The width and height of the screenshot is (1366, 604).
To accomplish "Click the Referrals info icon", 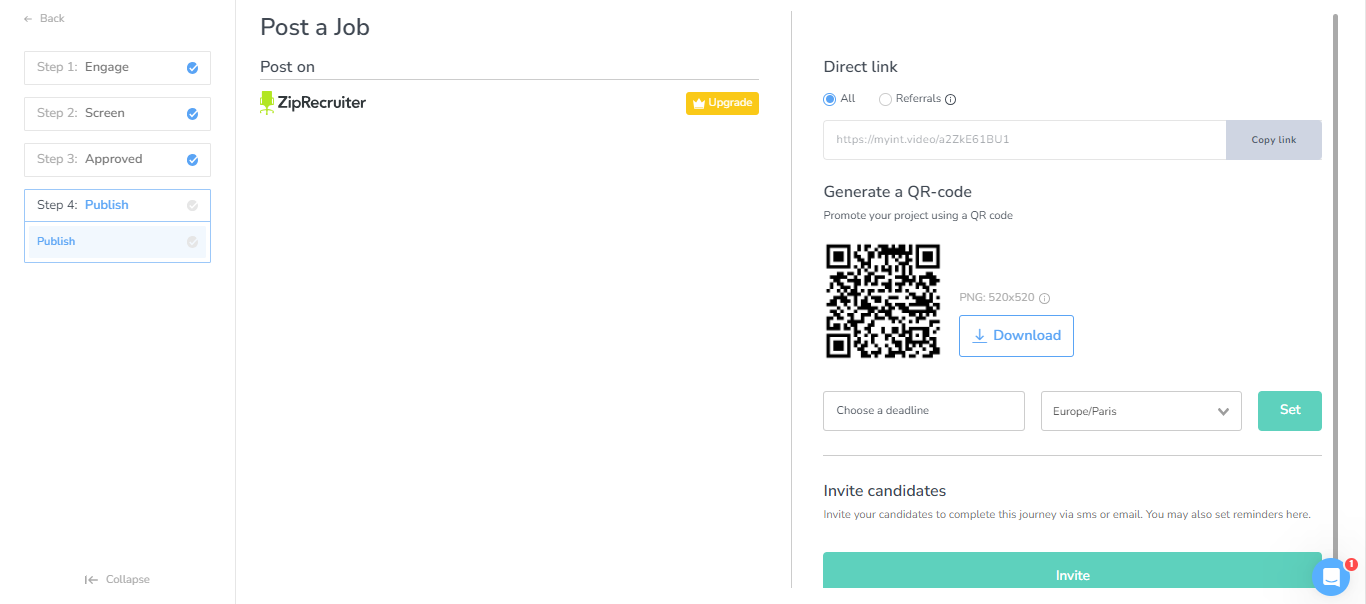I will [x=951, y=99].
